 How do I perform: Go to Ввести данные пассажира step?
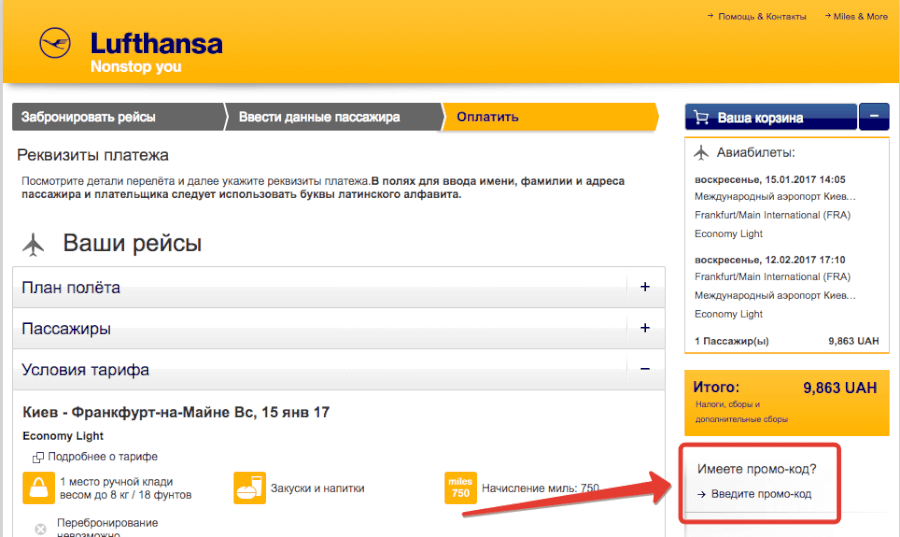click(x=319, y=117)
